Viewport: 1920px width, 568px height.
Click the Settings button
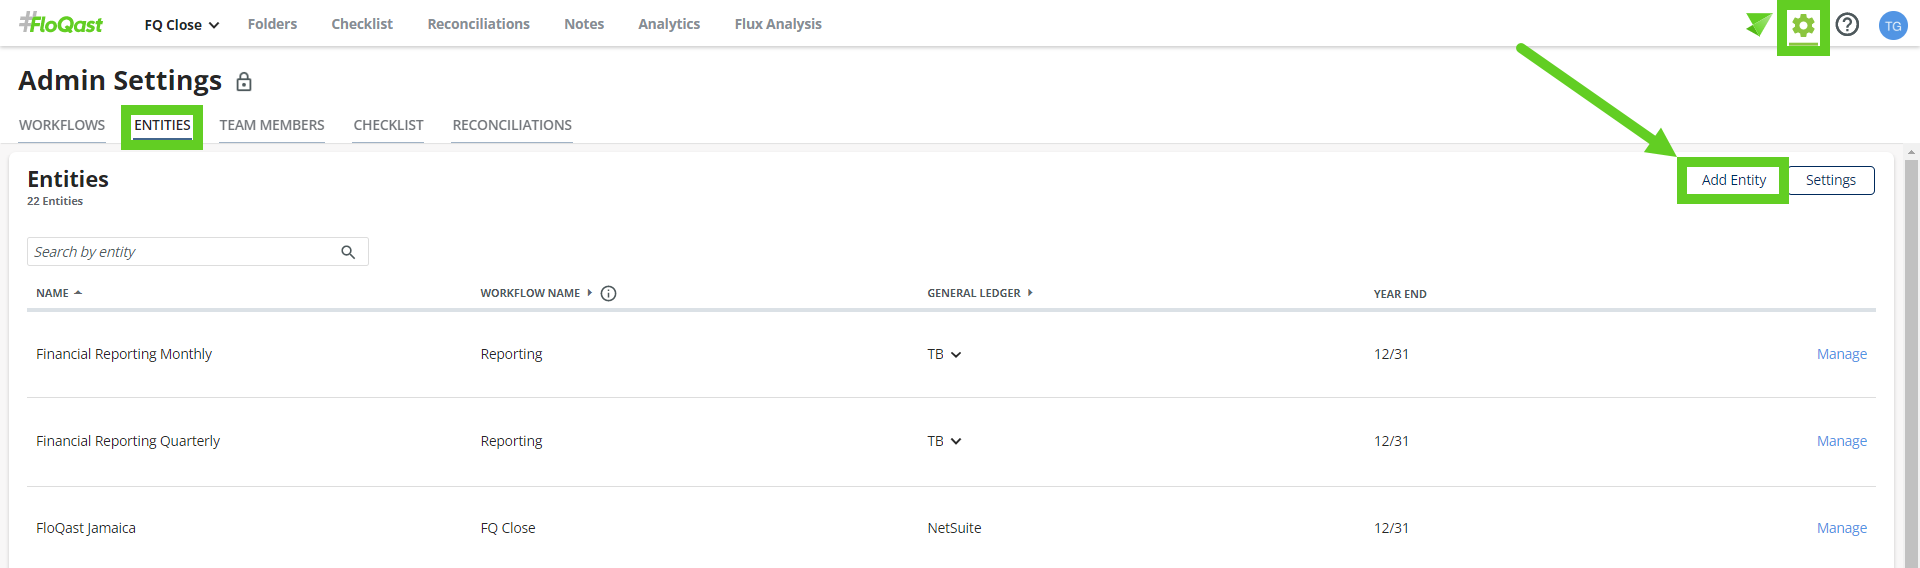coord(1830,180)
